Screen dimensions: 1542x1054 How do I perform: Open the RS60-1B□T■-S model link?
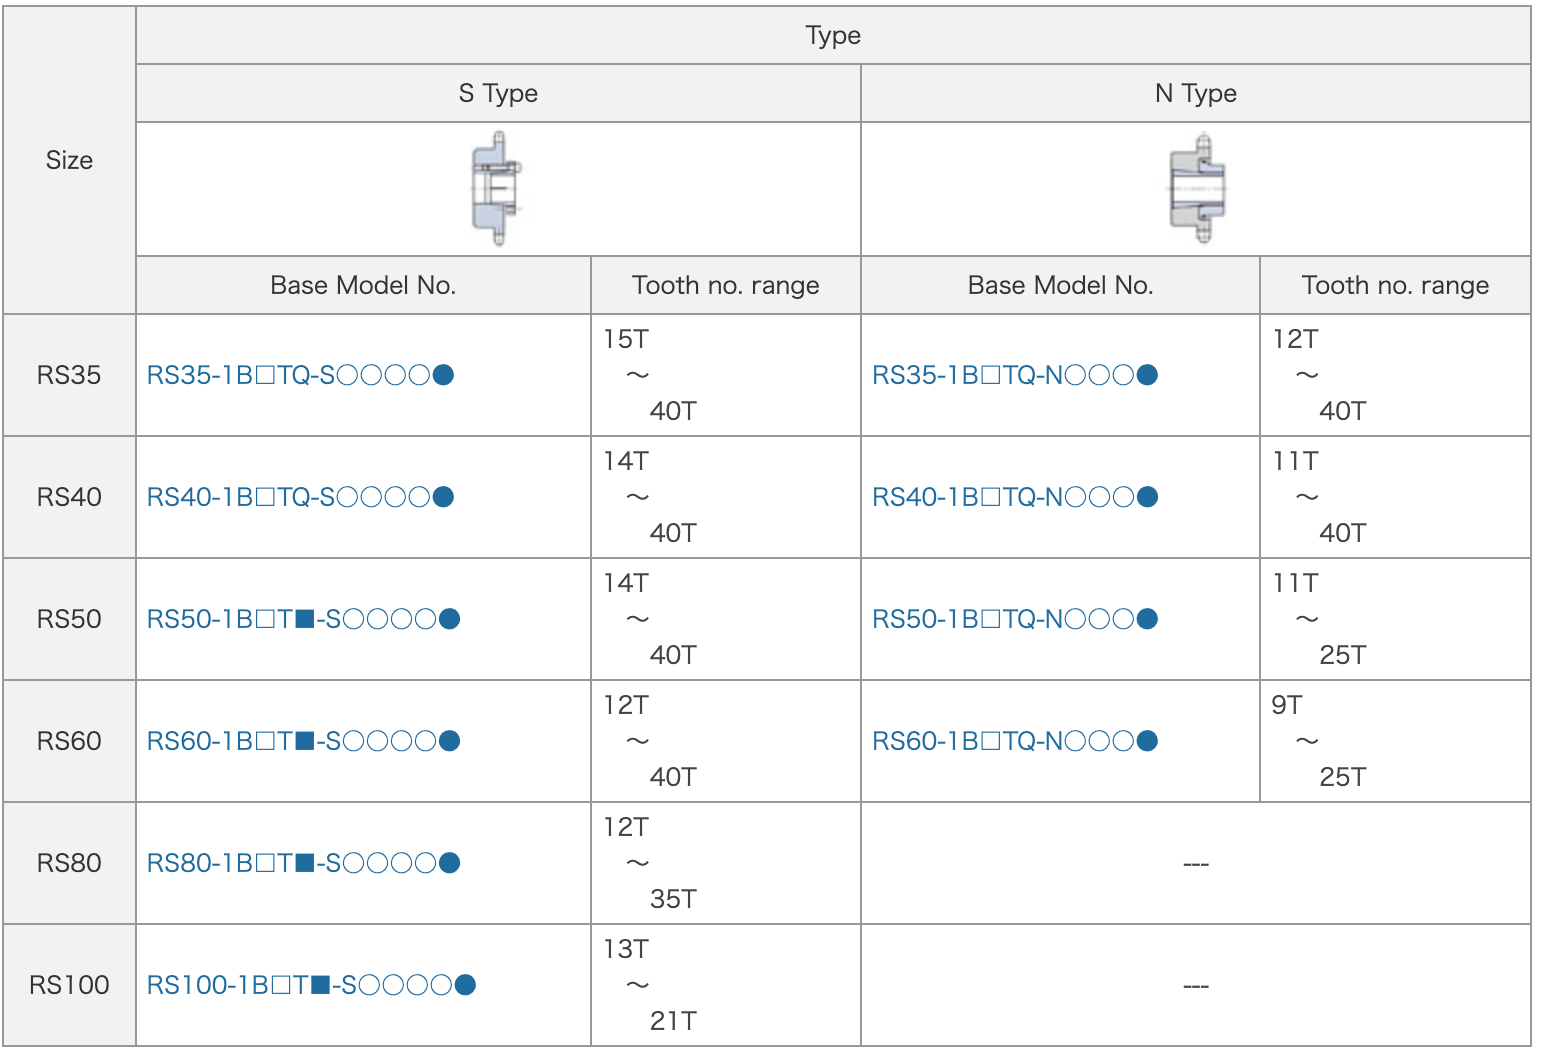coord(304,741)
